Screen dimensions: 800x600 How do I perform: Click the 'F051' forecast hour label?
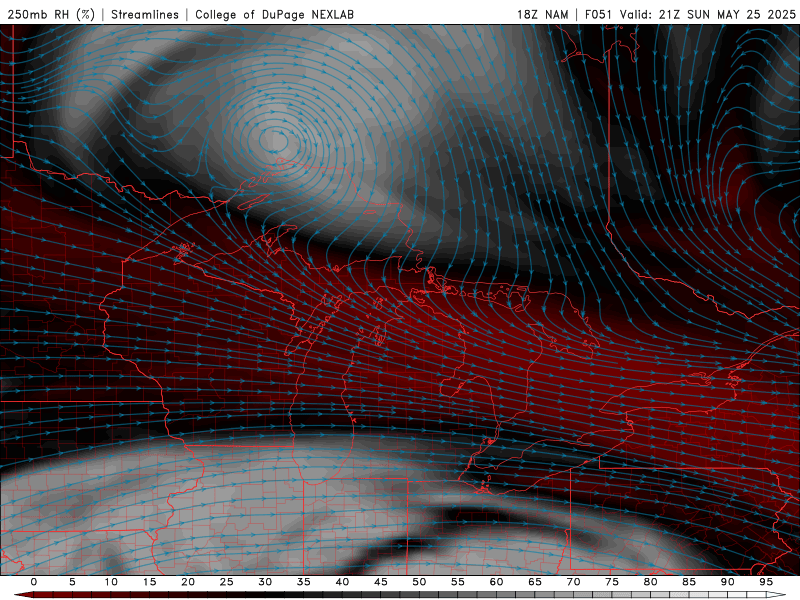pyautogui.click(x=599, y=14)
